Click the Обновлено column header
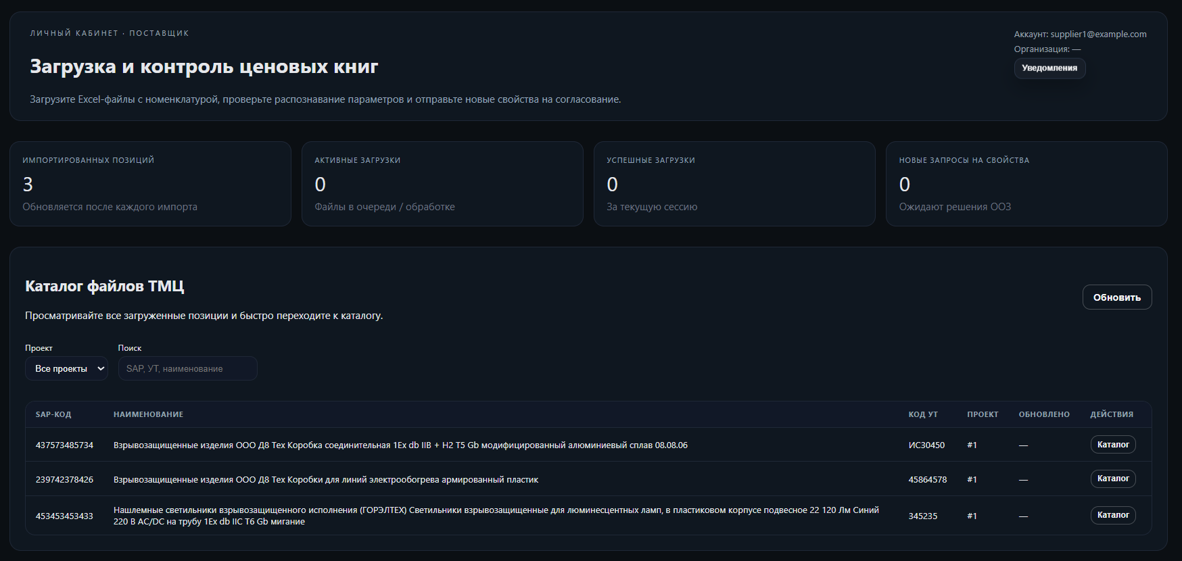Screen dimensions: 1182x561 tap(1043, 414)
